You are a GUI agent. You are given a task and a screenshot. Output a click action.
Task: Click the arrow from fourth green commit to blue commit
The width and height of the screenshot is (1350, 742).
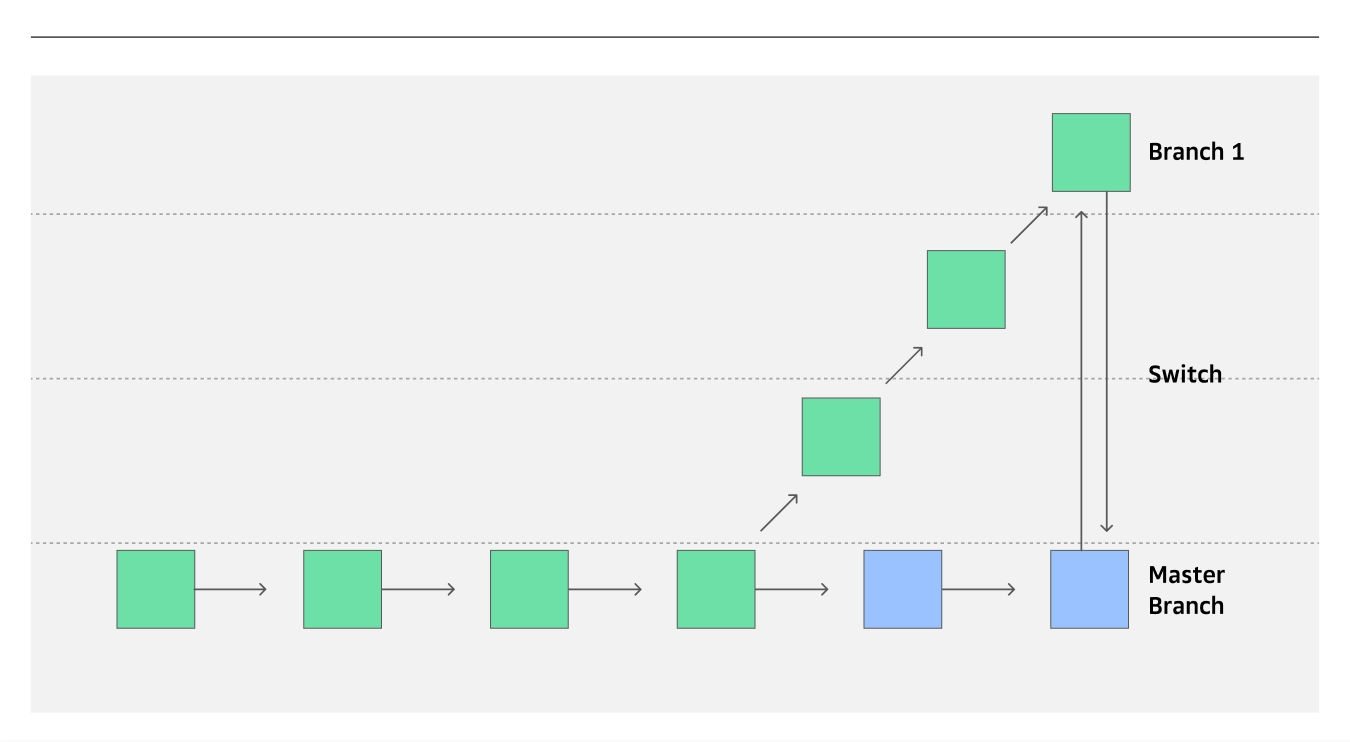pos(792,589)
